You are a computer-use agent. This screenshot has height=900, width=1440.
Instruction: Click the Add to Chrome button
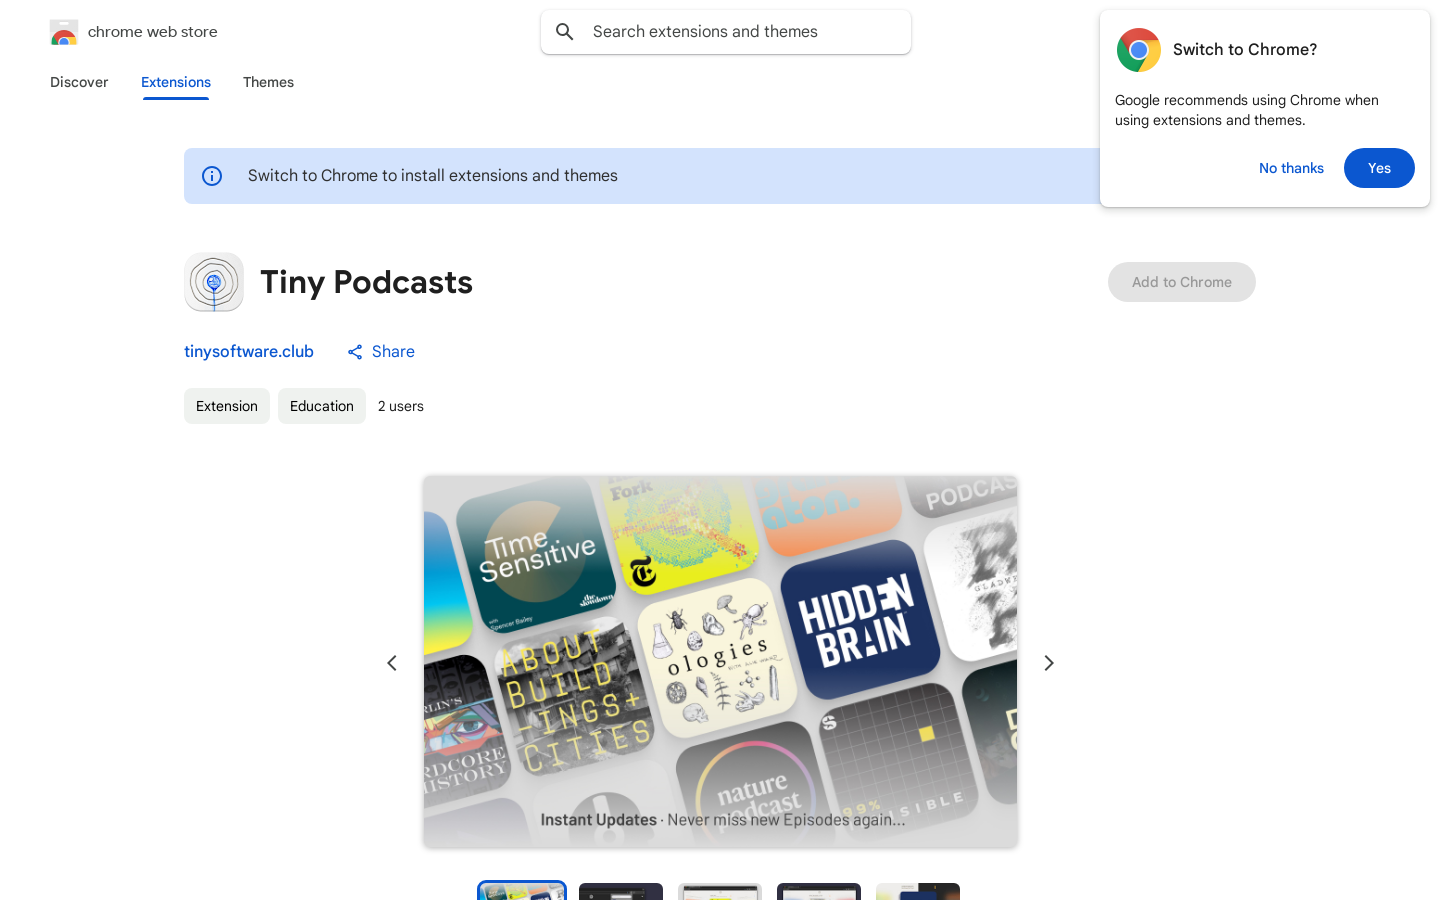click(1182, 282)
